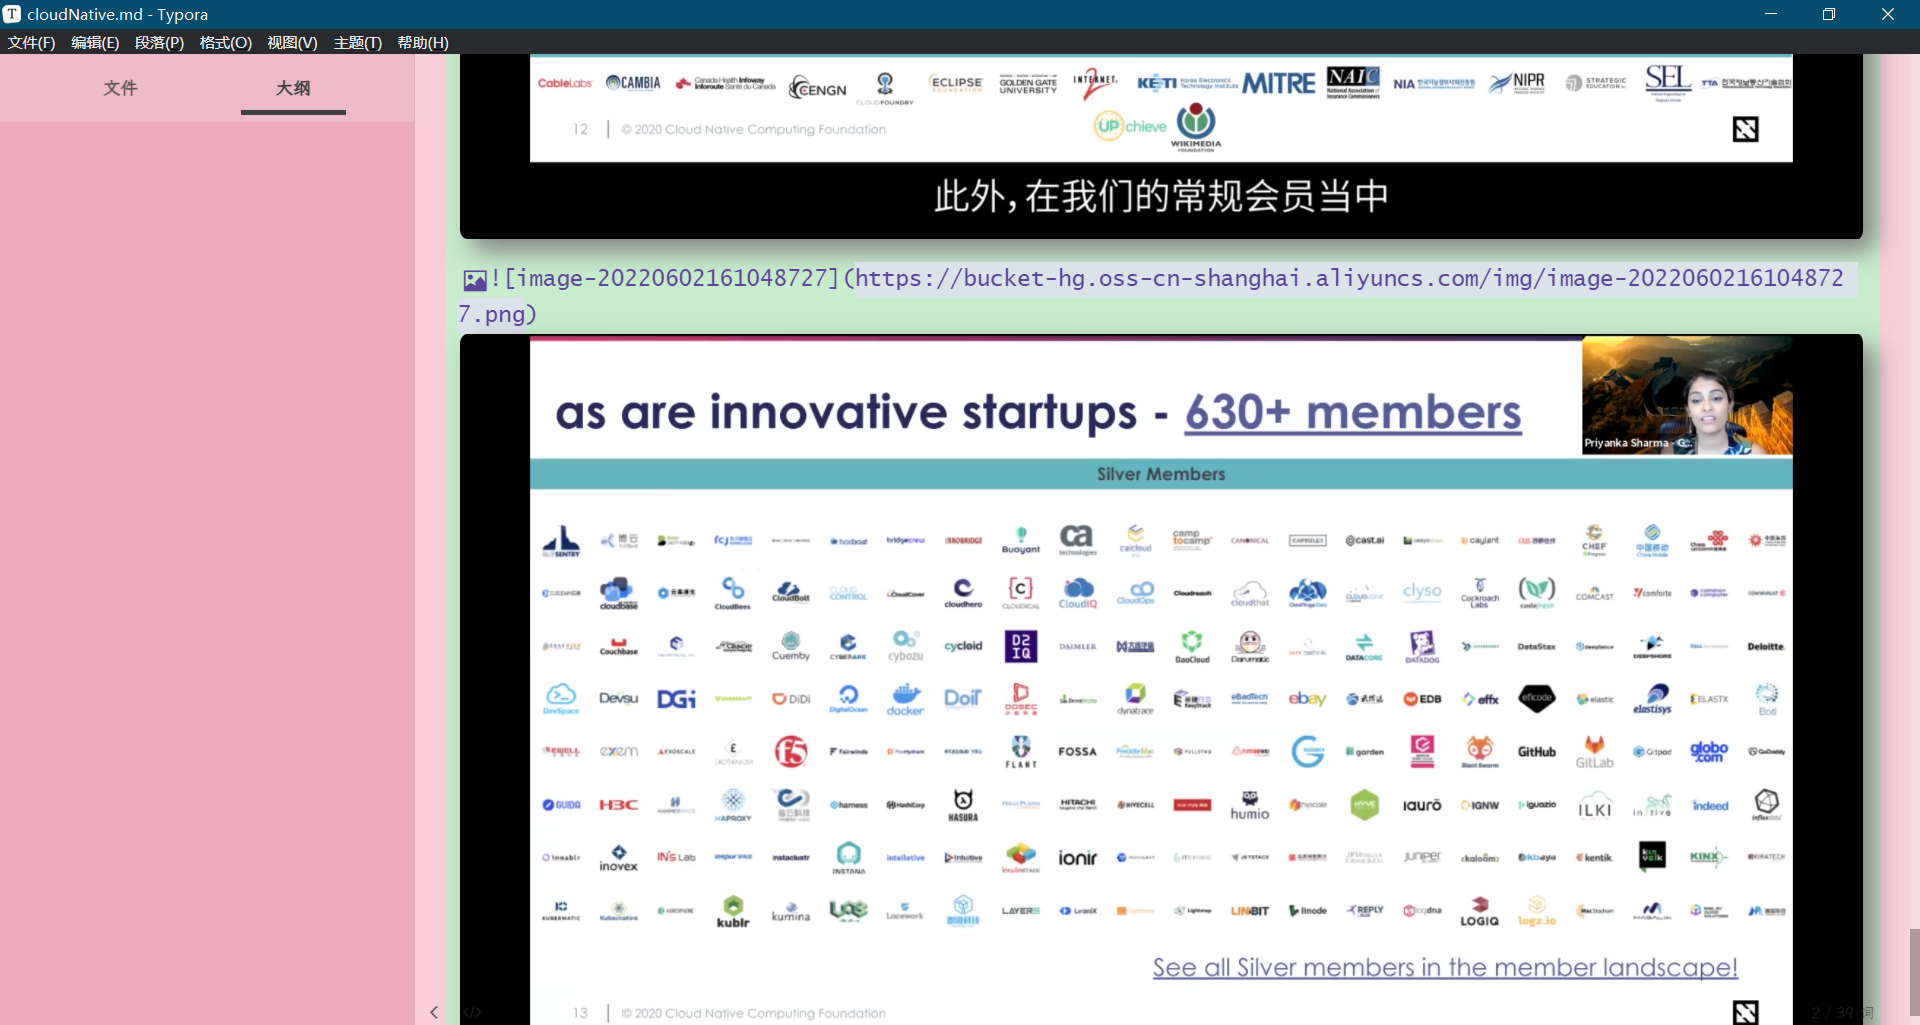This screenshot has height=1025, width=1920.
Task: Open See all Silver members link
Action: [x=1445, y=967]
